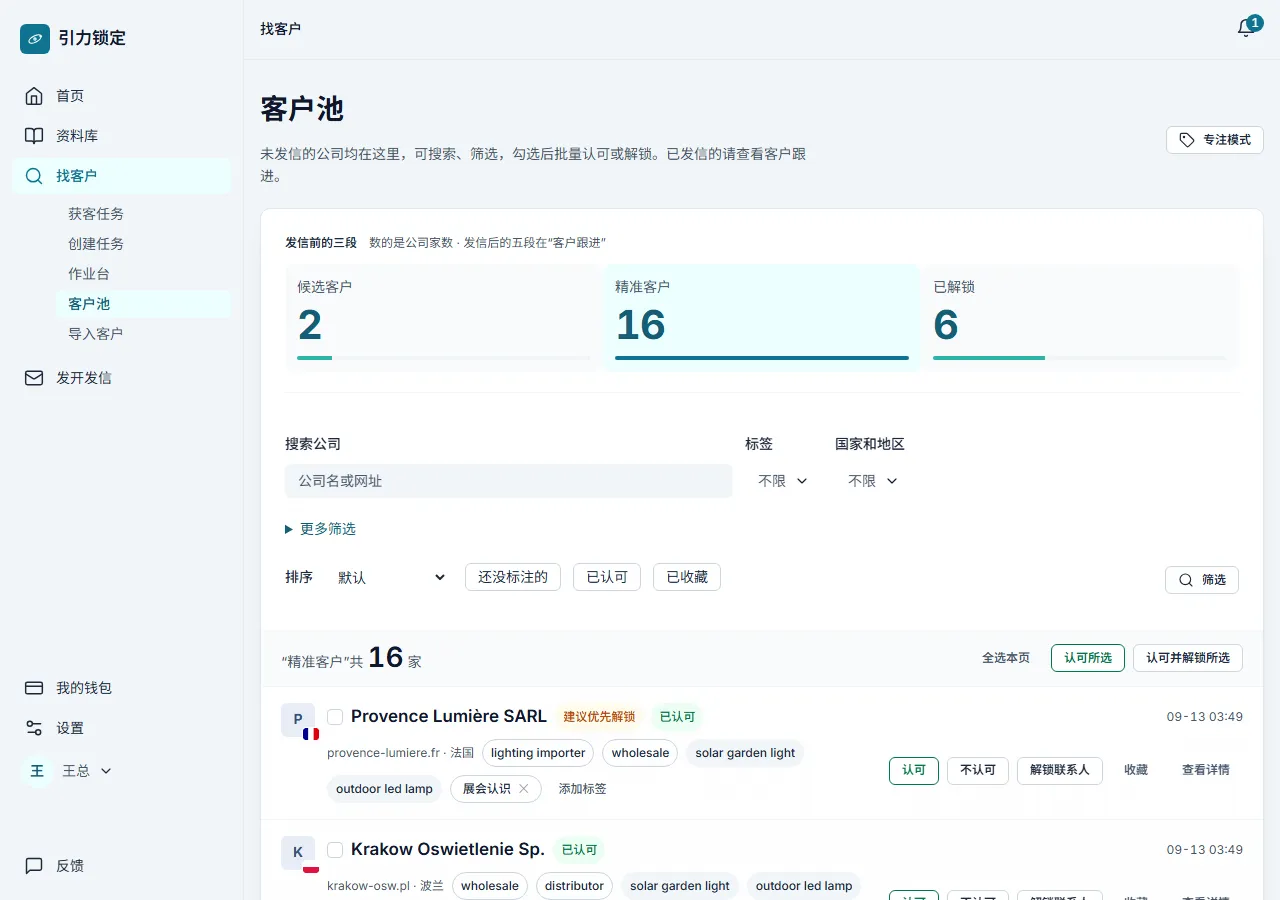Open the 国家和地区 dropdown
The image size is (1280, 900).
pos(872,481)
